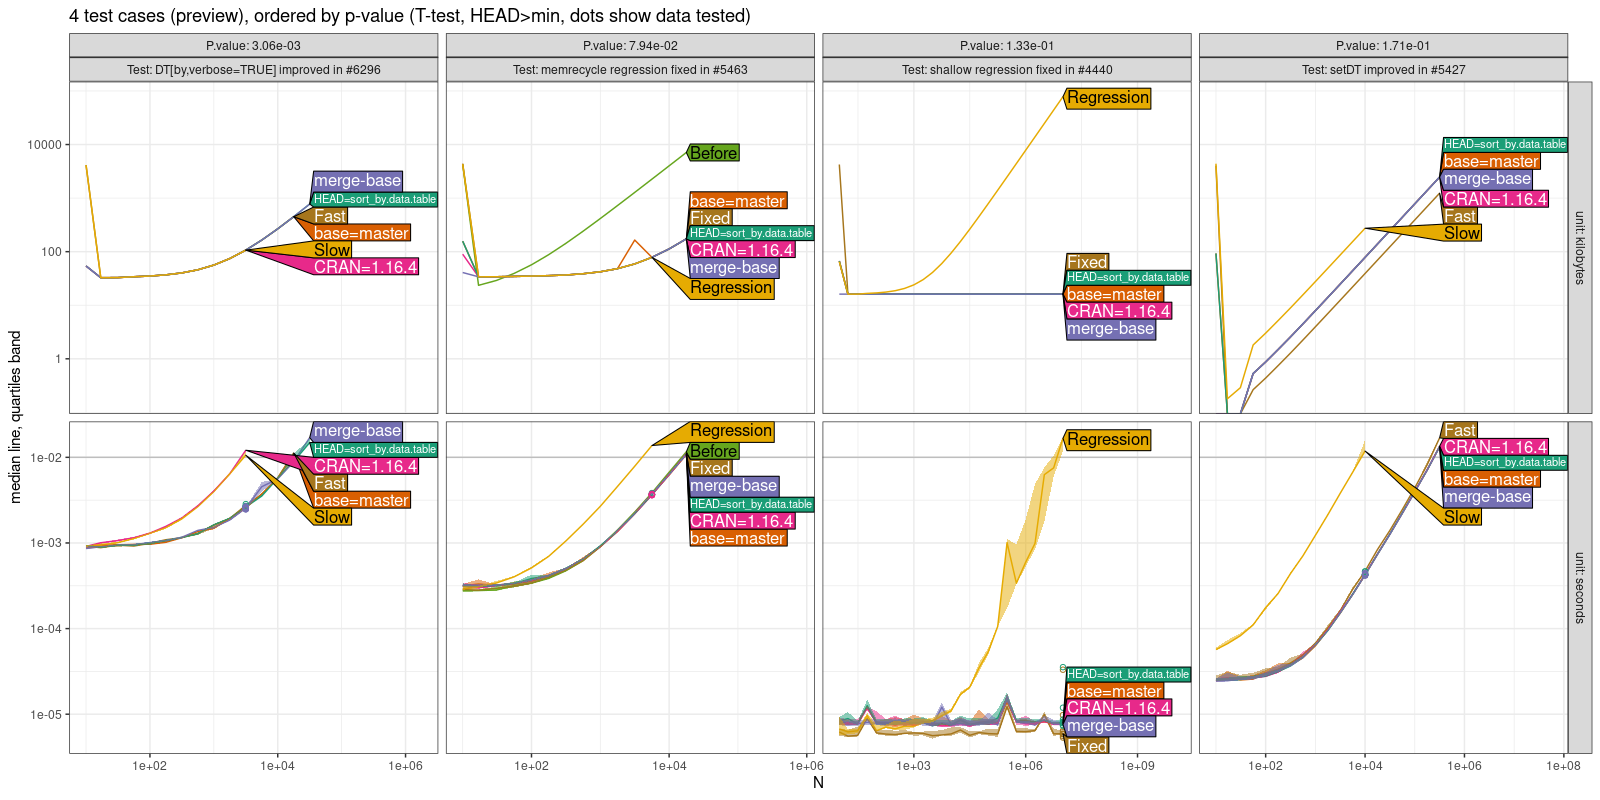Click 'merge-base' label in shallow kilobytes panel
Viewport: 1600px width, 800px height.
pos(1111,329)
